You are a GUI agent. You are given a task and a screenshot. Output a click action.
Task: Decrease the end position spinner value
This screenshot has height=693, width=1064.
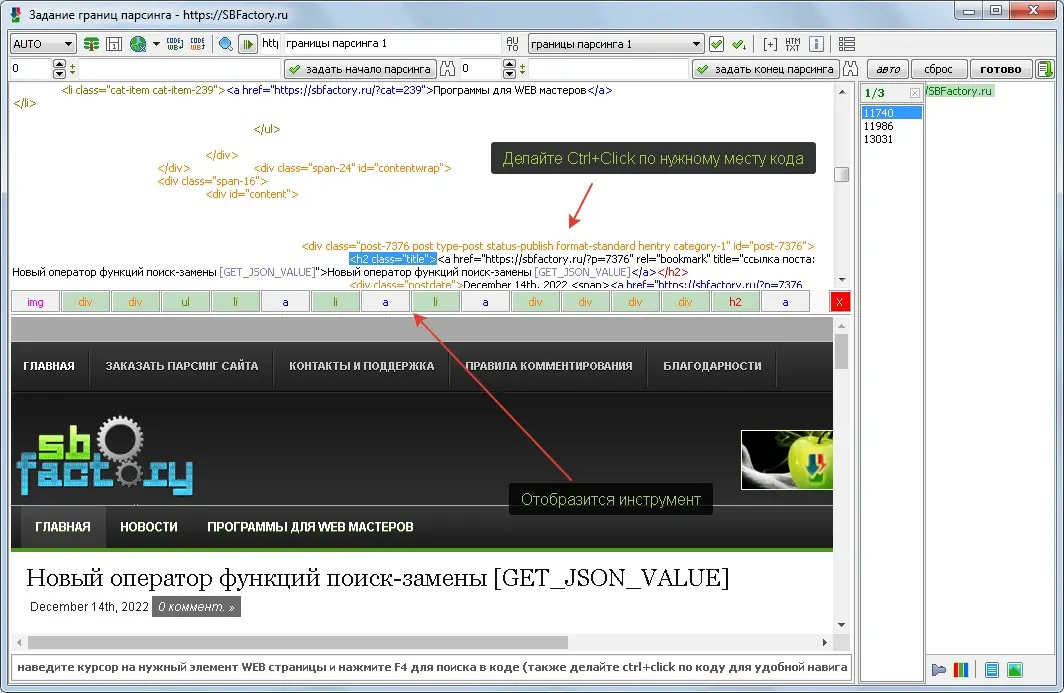coord(510,73)
